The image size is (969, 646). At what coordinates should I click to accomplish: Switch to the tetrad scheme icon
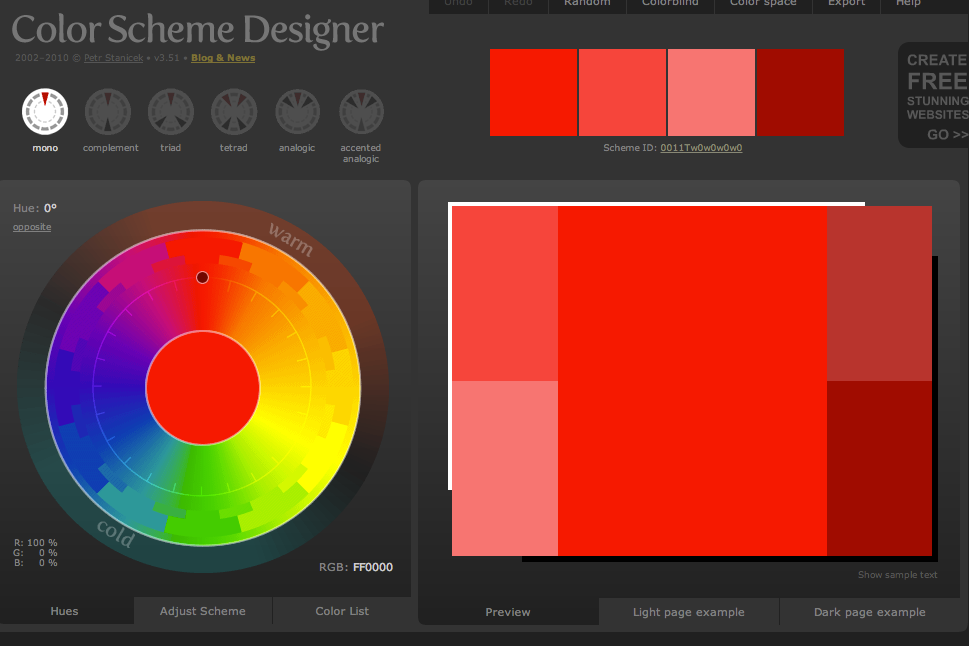234,112
